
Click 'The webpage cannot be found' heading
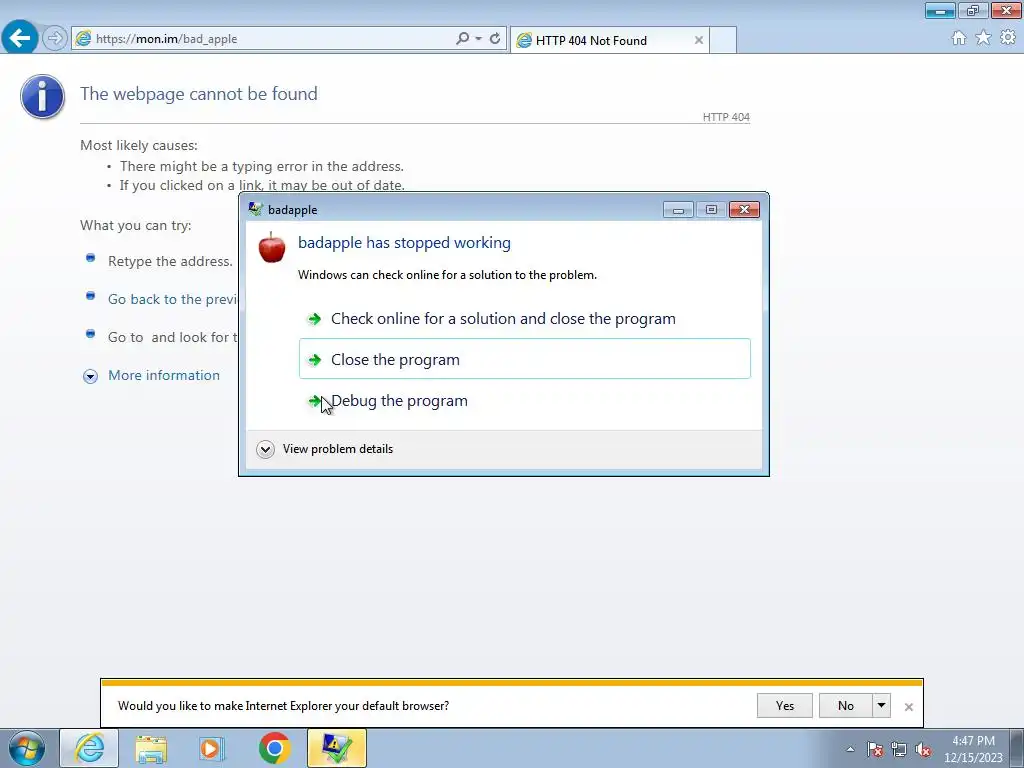(x=199, y=94)
